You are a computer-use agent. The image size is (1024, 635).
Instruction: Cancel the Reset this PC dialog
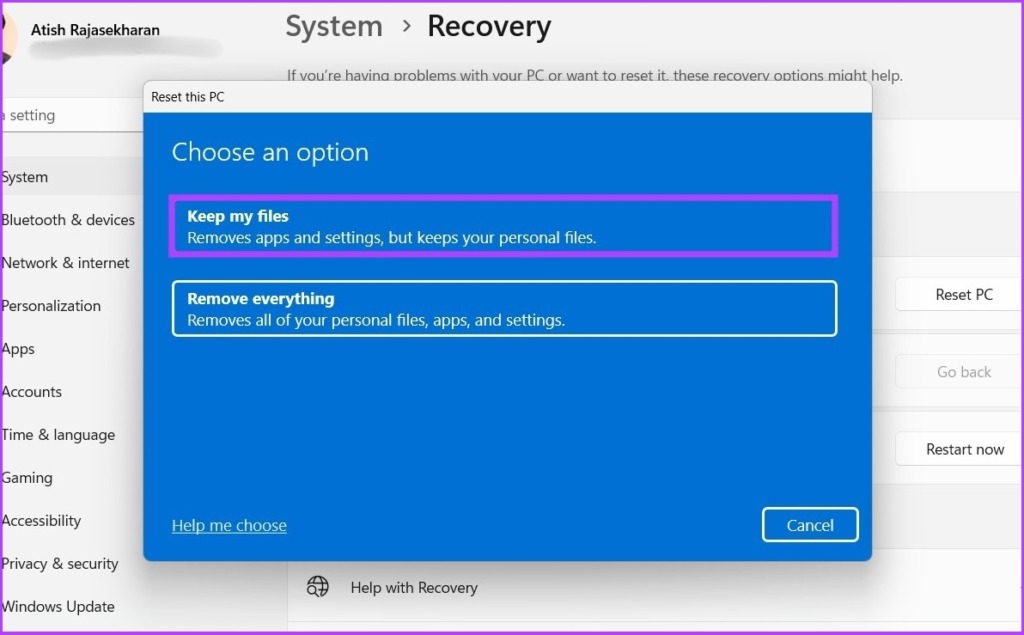810,525
